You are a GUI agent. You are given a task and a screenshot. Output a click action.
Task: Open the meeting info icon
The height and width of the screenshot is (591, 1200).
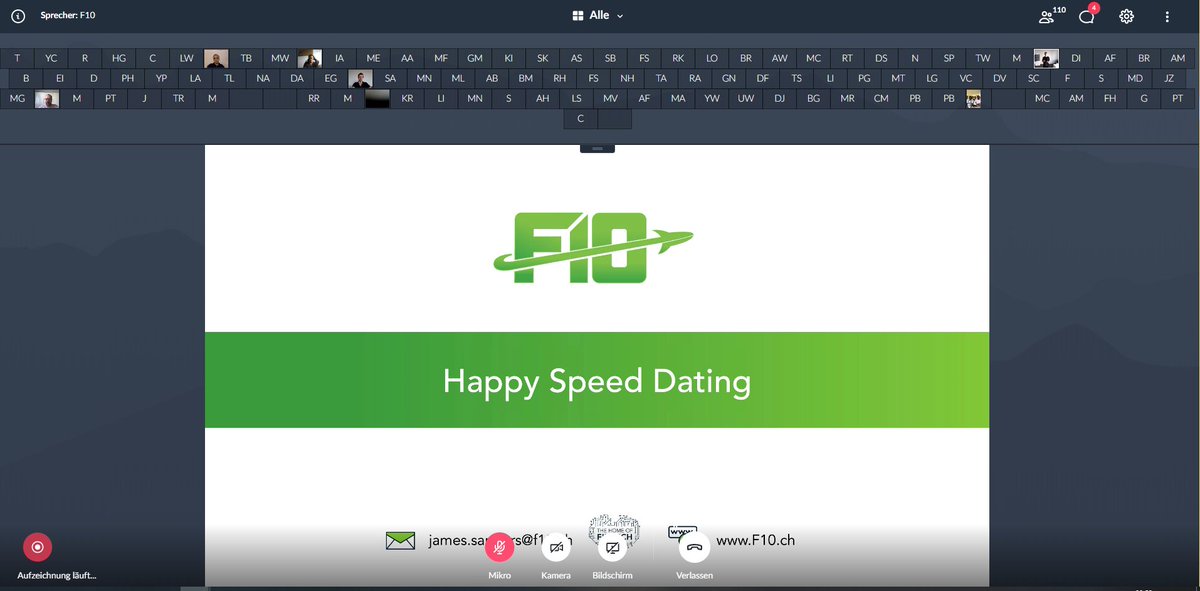(x=17, y=16)
